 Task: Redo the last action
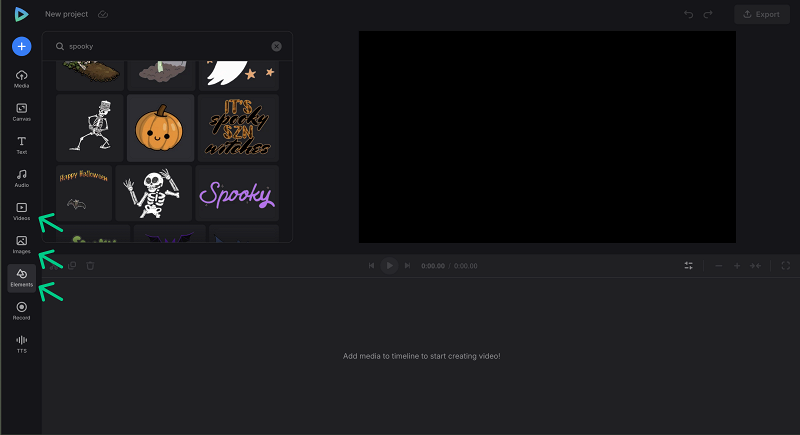coord(708,14)
